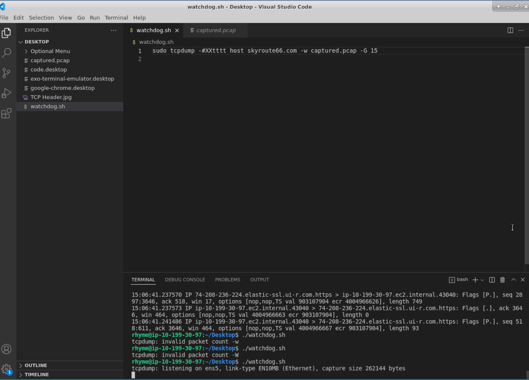Open the Explorer view in activity bar
This screenshot has height=380, width=529.
click(x=6, y=33)
